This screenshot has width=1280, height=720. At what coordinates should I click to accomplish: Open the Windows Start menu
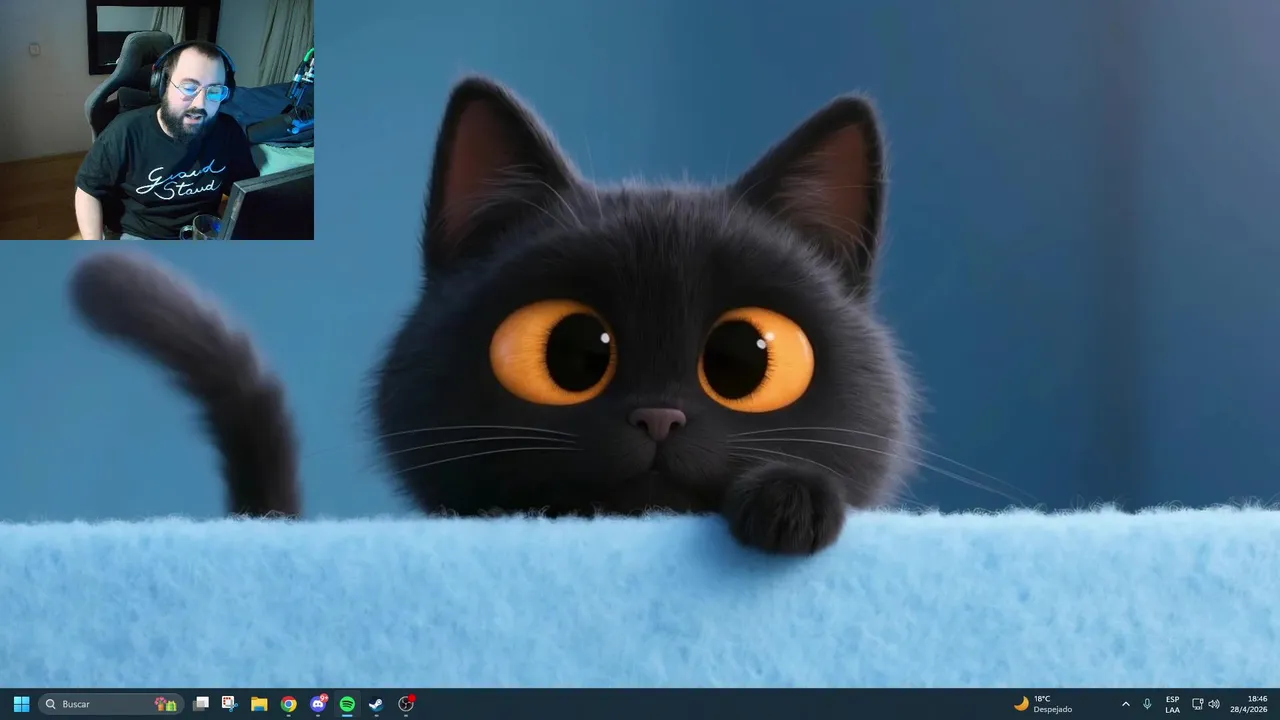21,704
